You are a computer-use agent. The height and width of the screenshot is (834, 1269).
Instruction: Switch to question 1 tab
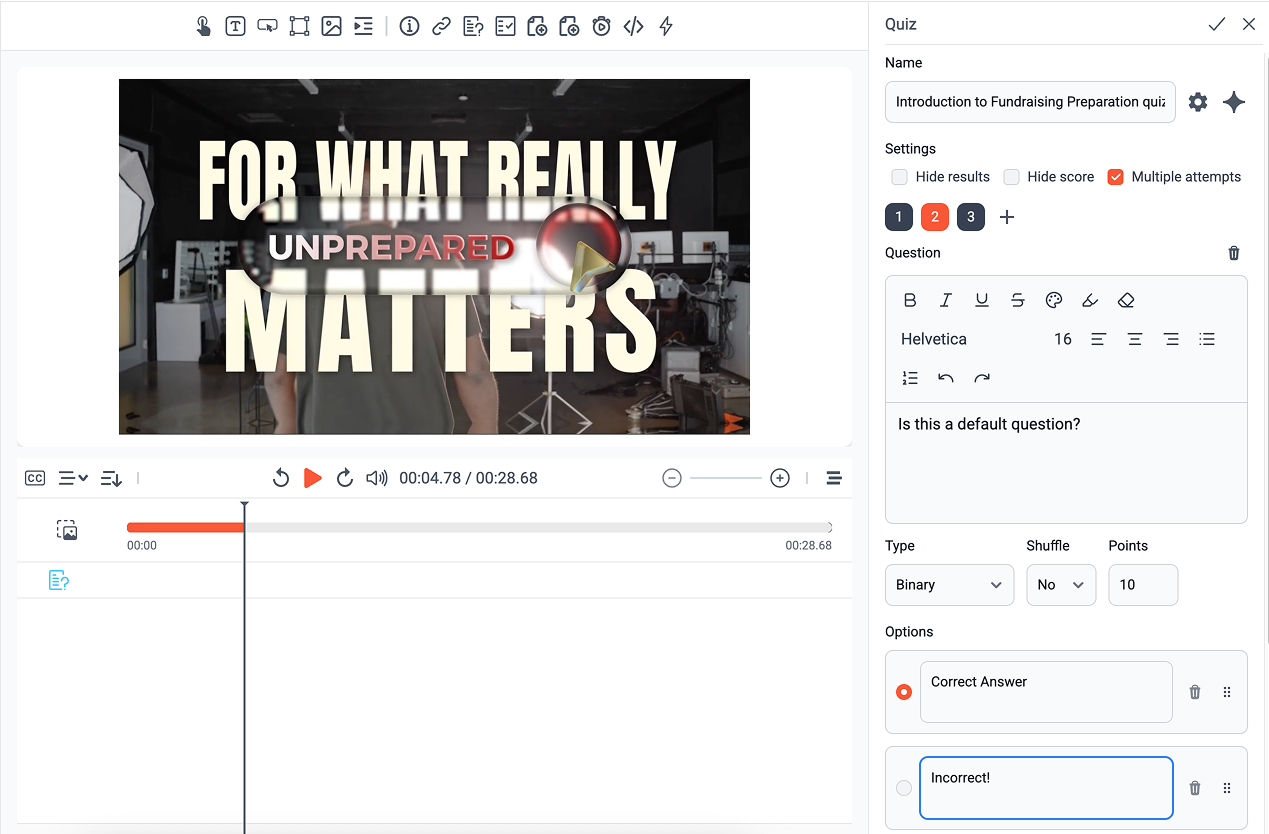[x=899, y=217]
